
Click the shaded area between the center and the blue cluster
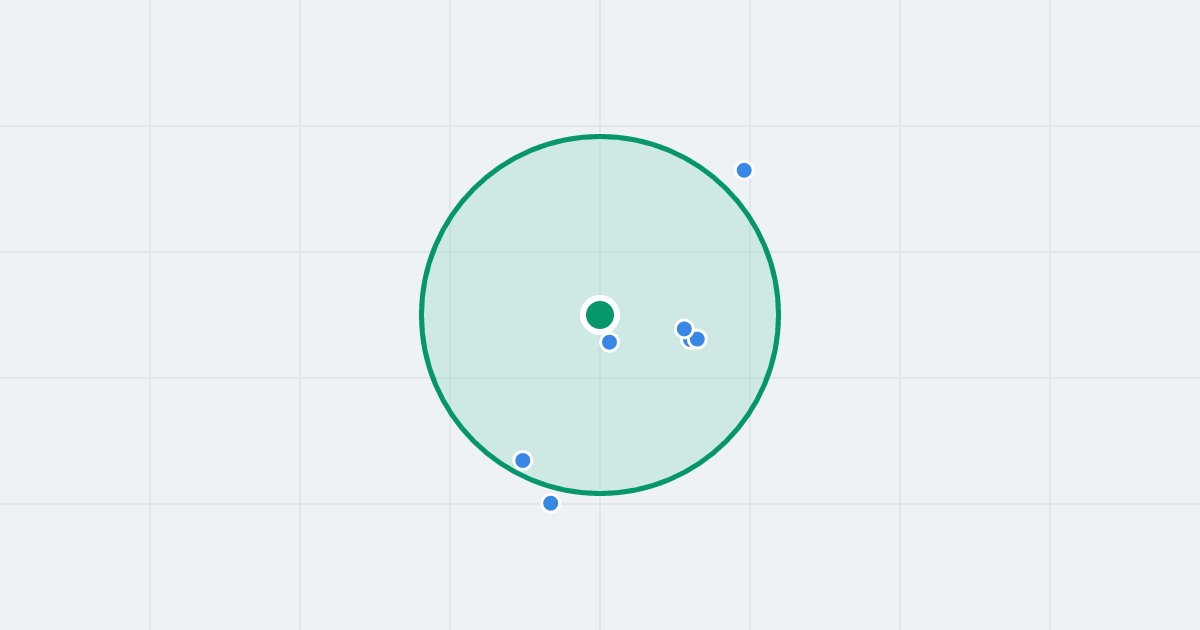pyautogui.click(x=645, y=322)
